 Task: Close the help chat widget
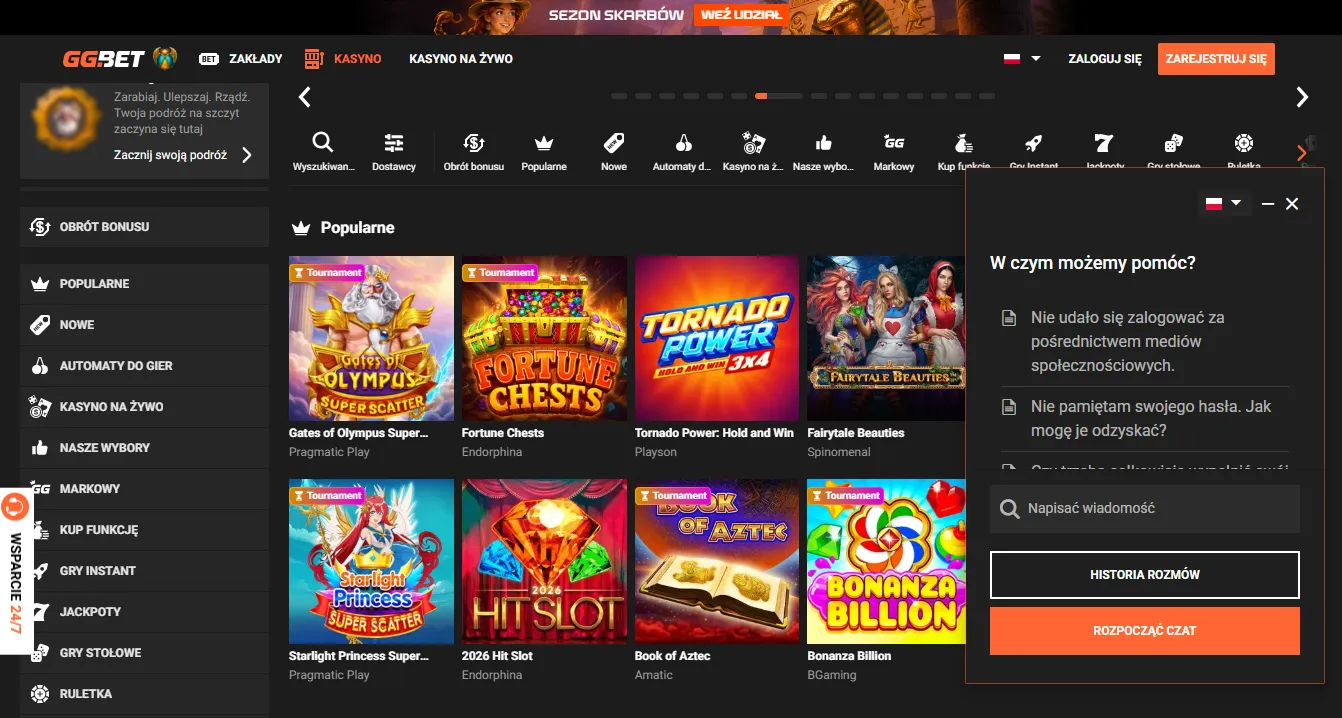point(1292,204)
